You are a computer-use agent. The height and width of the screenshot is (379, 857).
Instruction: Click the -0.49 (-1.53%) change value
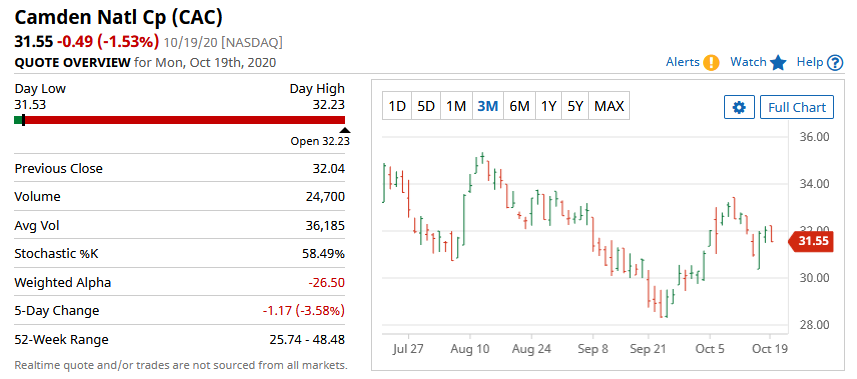pyautogui.click(x=108, y=42)
